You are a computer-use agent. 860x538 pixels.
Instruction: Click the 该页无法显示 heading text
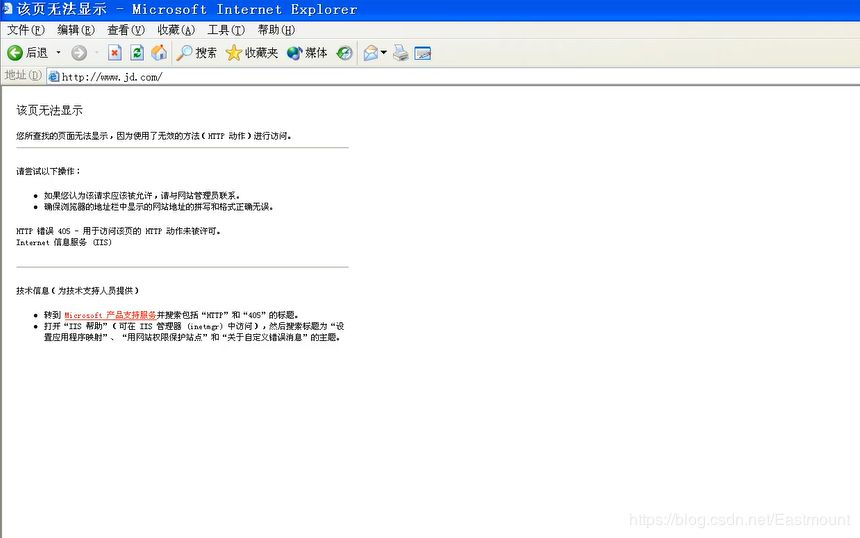click(x=49, y=110)
